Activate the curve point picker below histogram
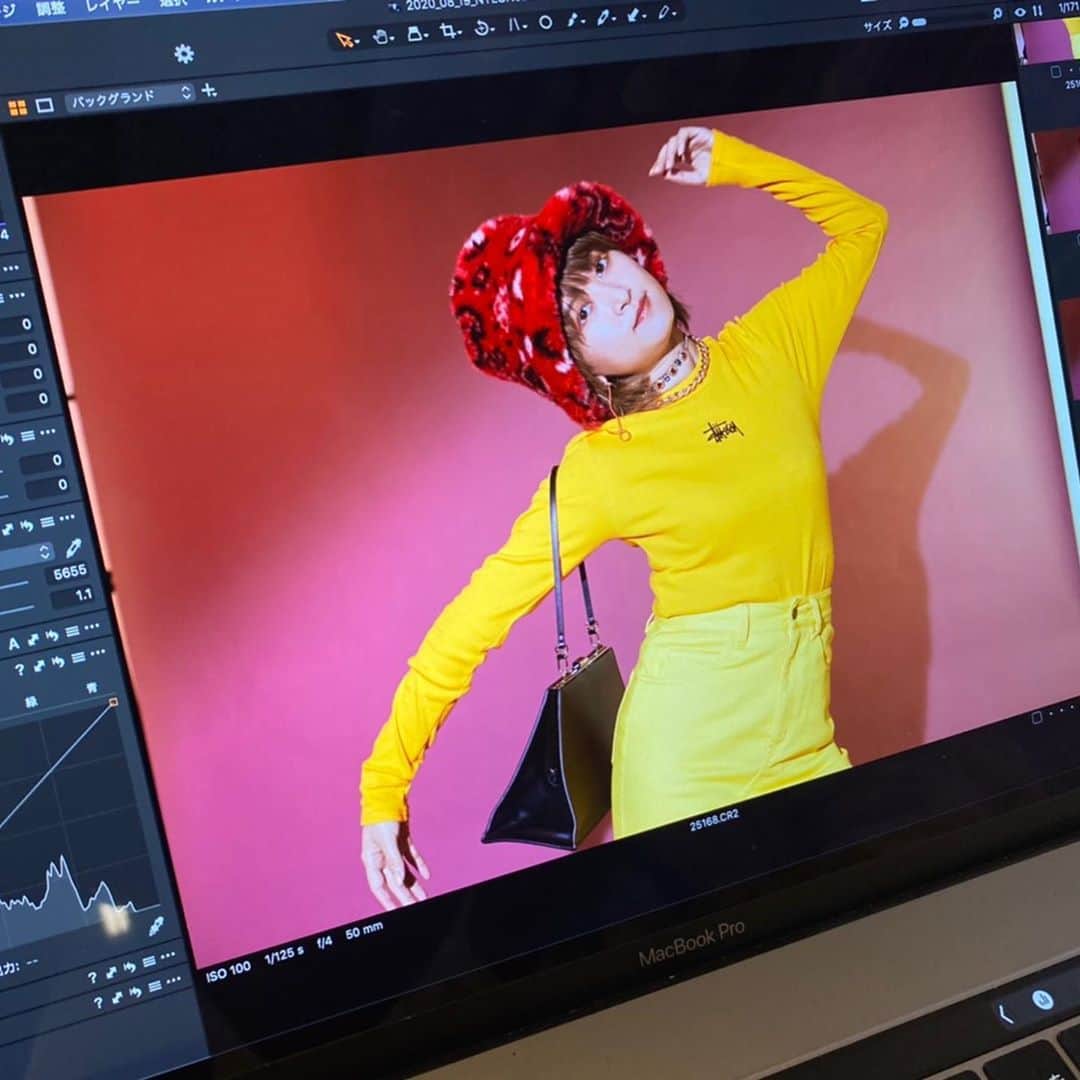 156,926
